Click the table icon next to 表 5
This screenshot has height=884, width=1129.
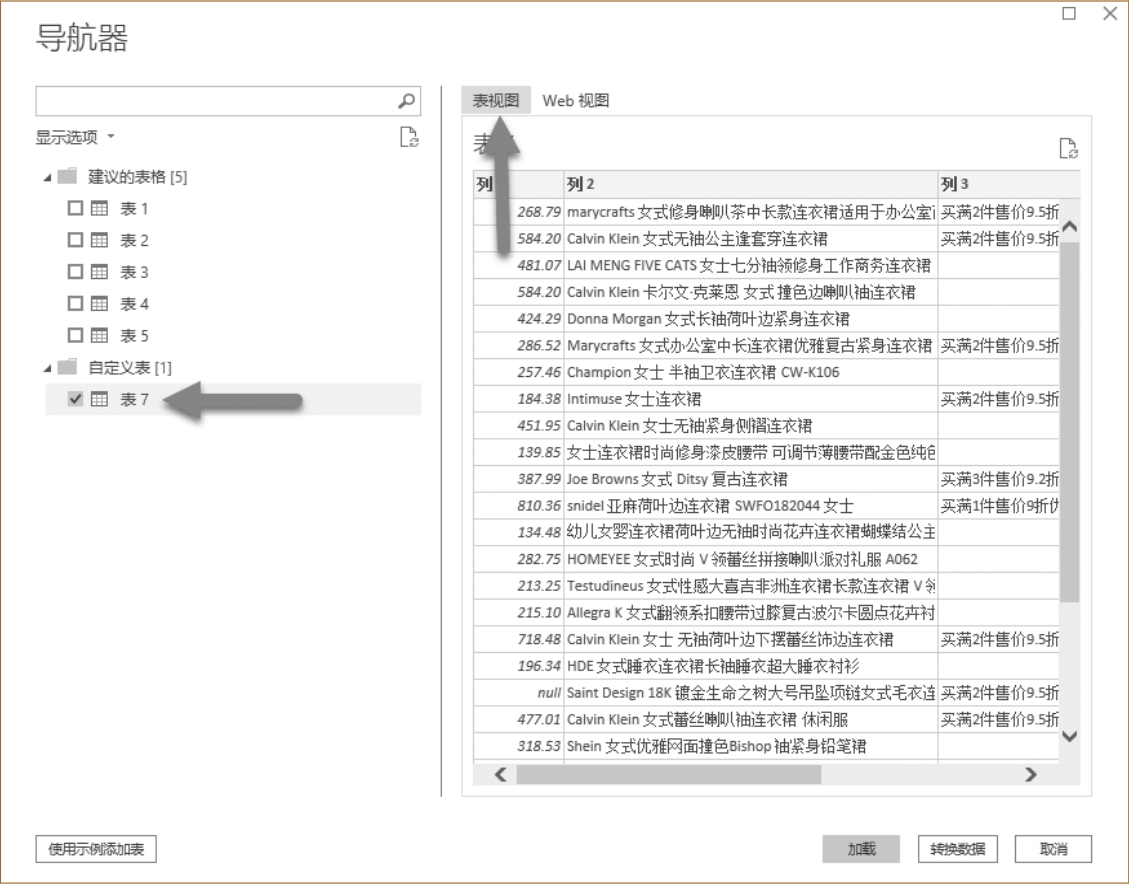99,335
